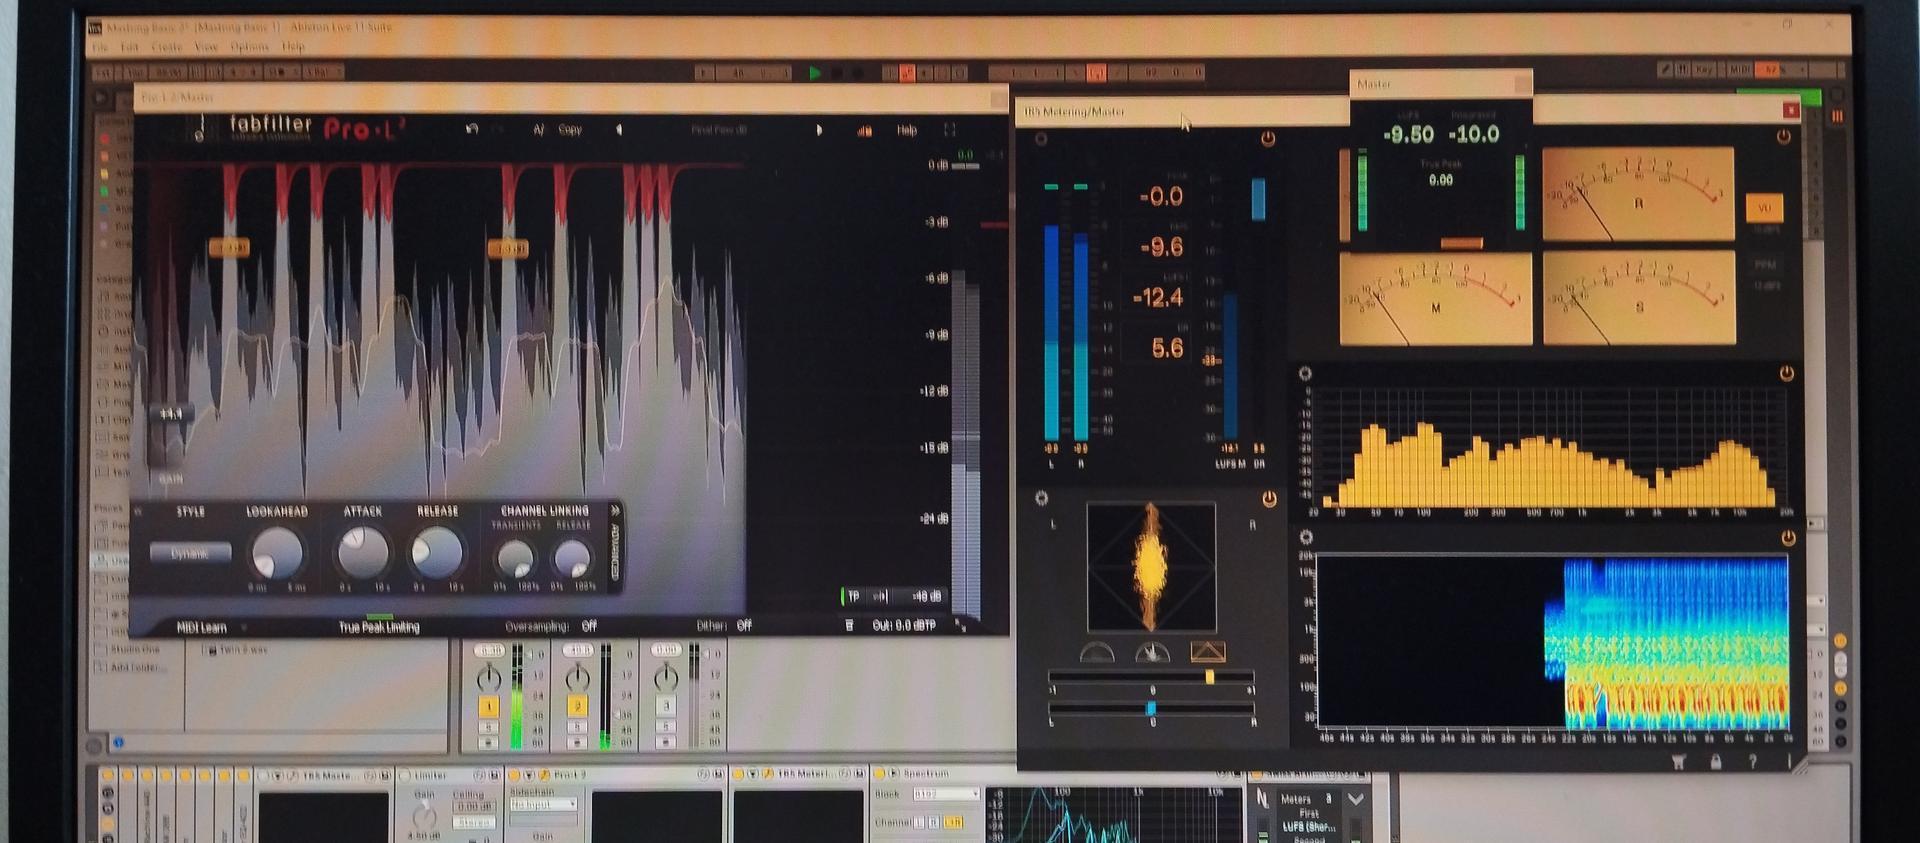Open the Dither Off dropdown
This screenshot has width=1920, height=843.
(x=744, y=626)
